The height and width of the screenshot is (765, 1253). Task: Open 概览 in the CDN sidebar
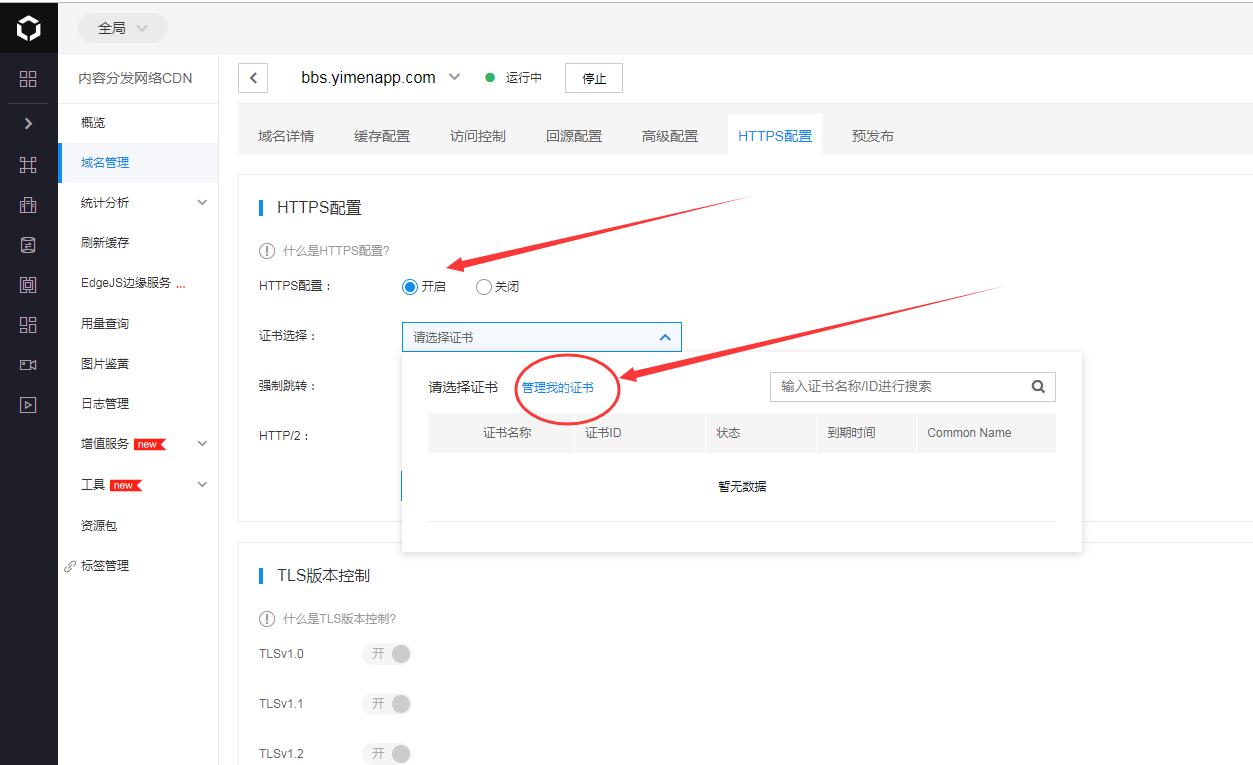click(x=93, y=123)
